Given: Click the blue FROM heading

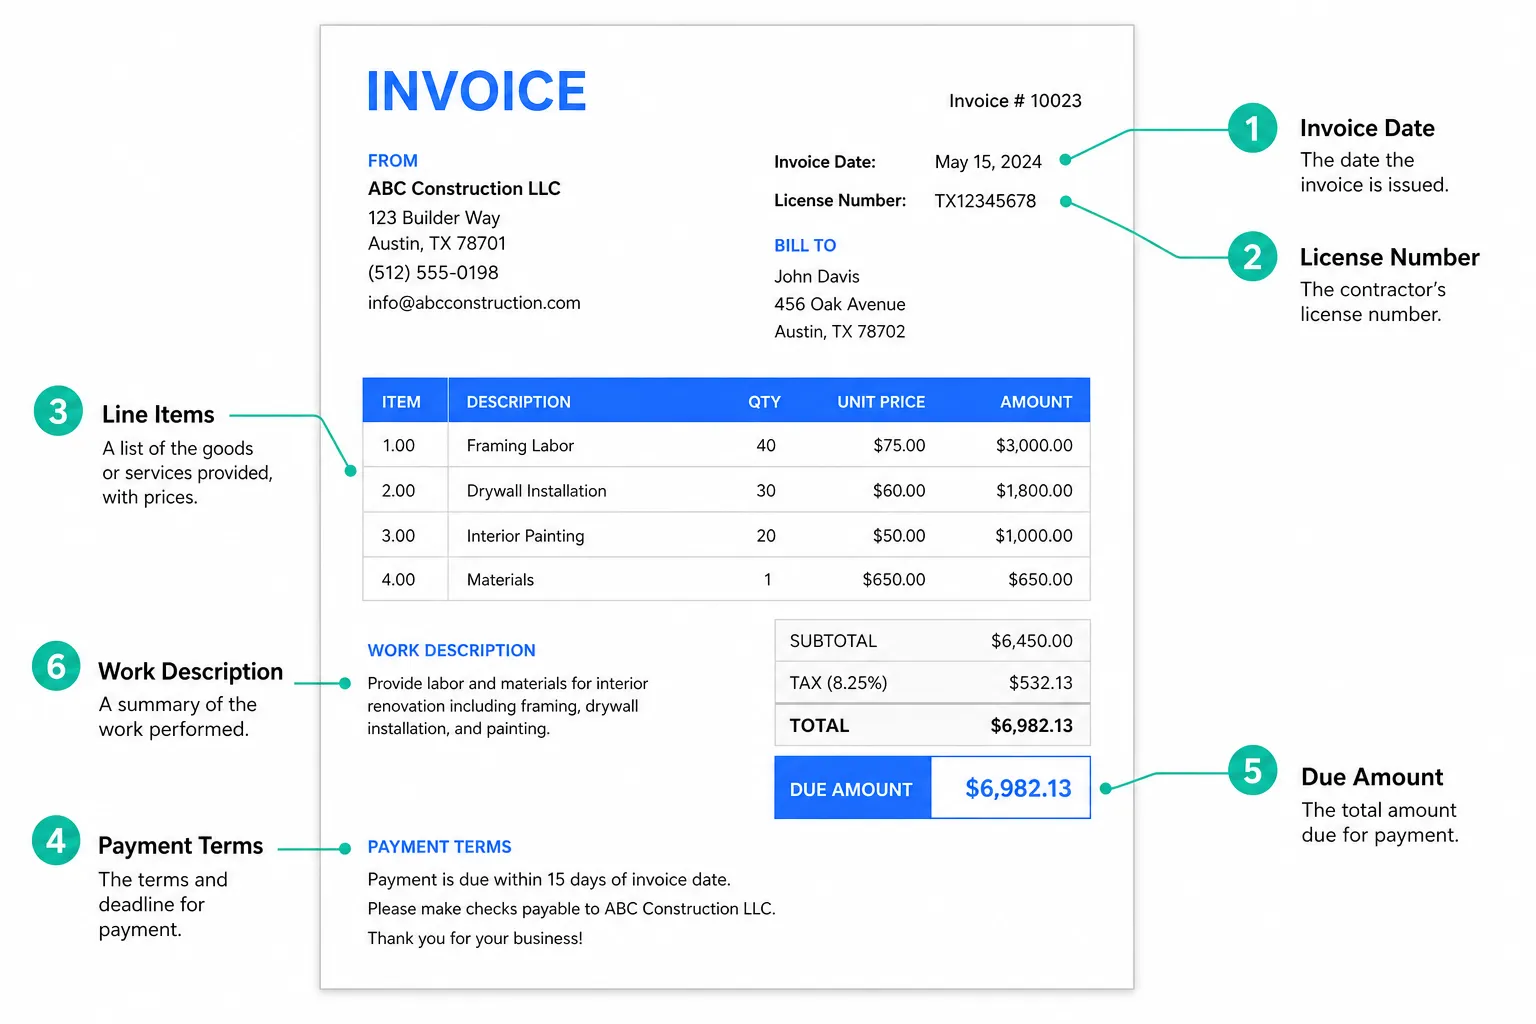Looking at the screenshot, I should click(392, 161).
